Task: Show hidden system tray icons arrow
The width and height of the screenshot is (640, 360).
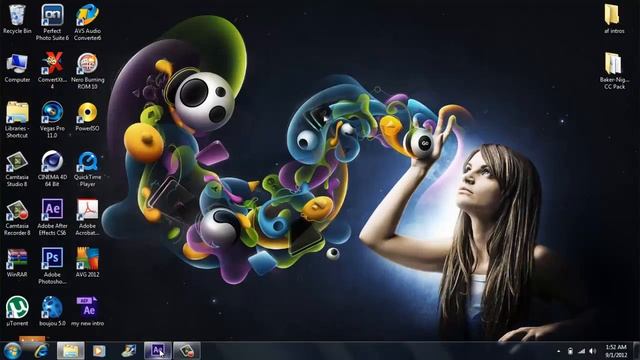Action: 558,351
